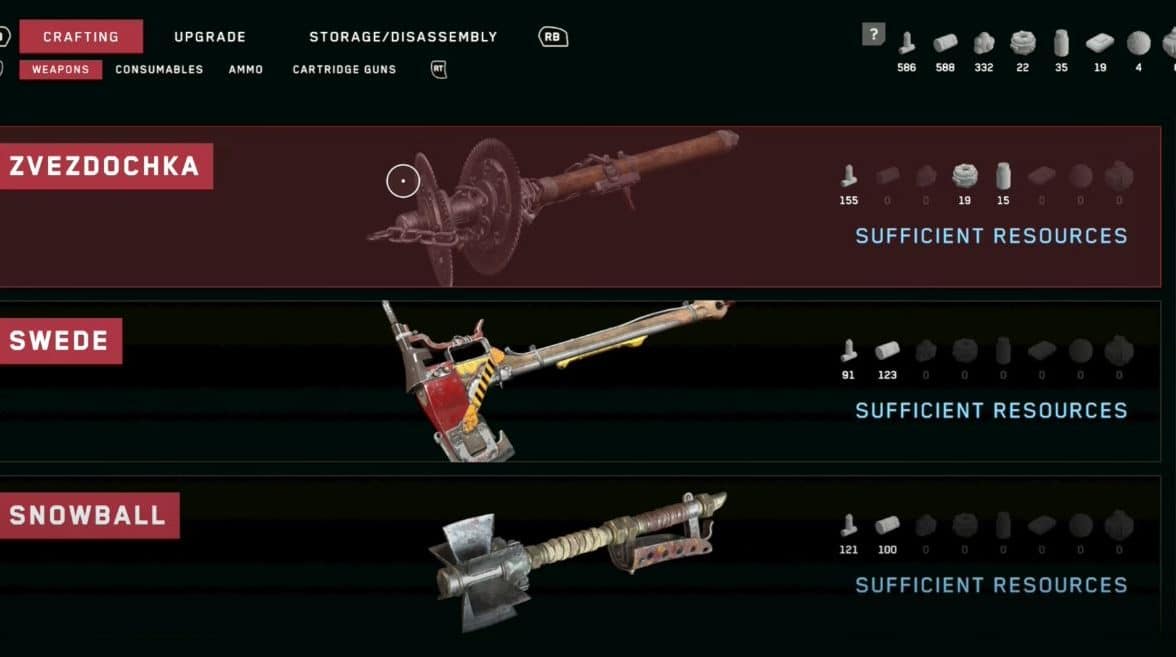Open the Storage/Disassembly tab
The height and width of the screenshot is (657, 1176).
tap(404, 37)
